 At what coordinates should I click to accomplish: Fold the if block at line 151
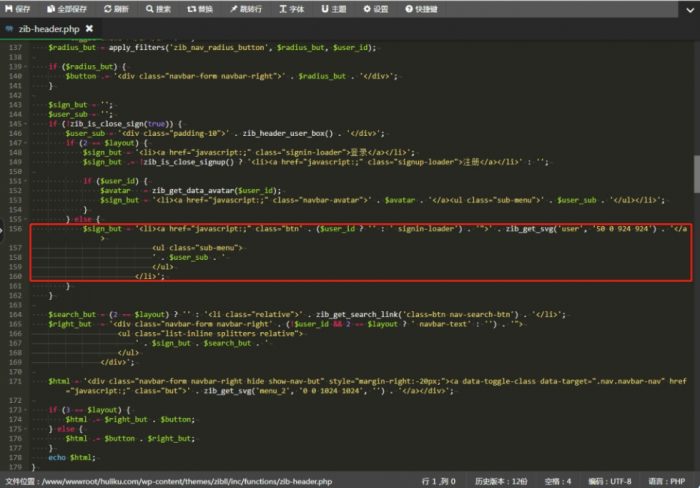(27, 181)
